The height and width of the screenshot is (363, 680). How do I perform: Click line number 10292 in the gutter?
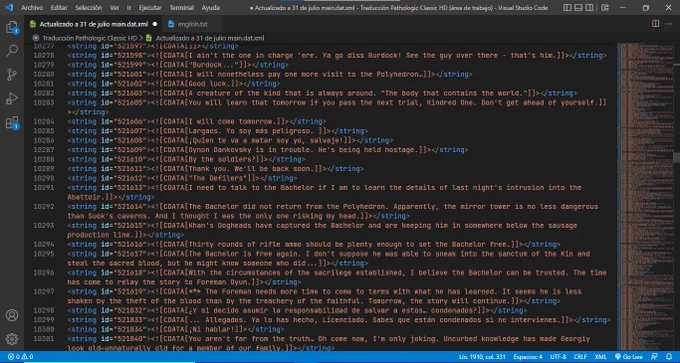tap(44, 206)
